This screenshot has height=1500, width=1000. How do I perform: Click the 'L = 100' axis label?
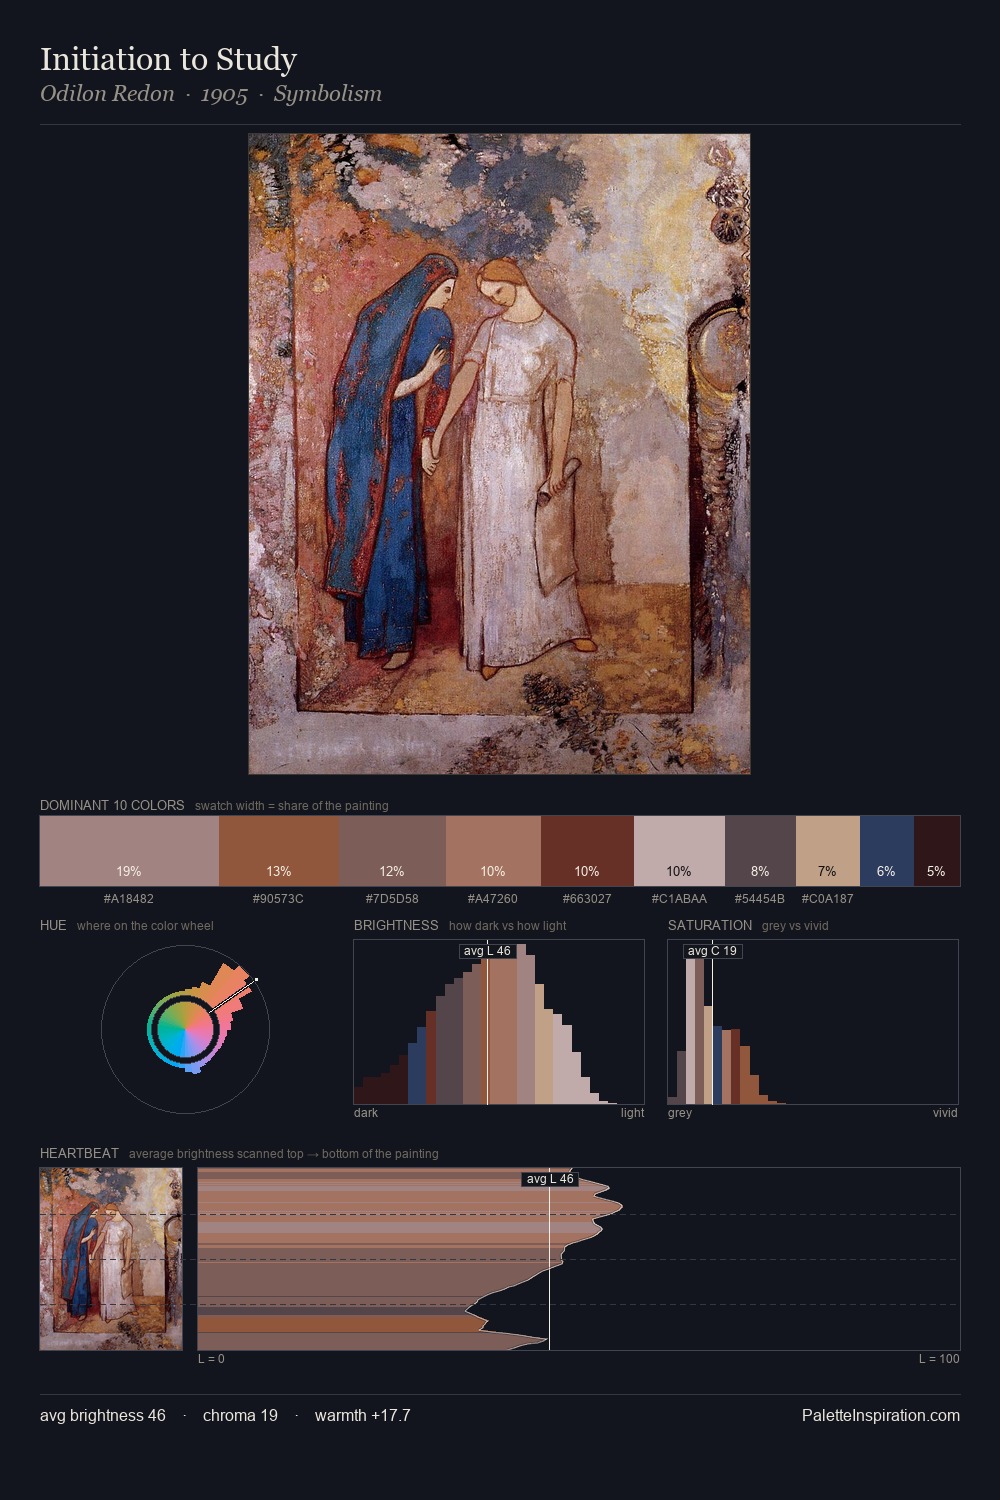(939, 1359)
